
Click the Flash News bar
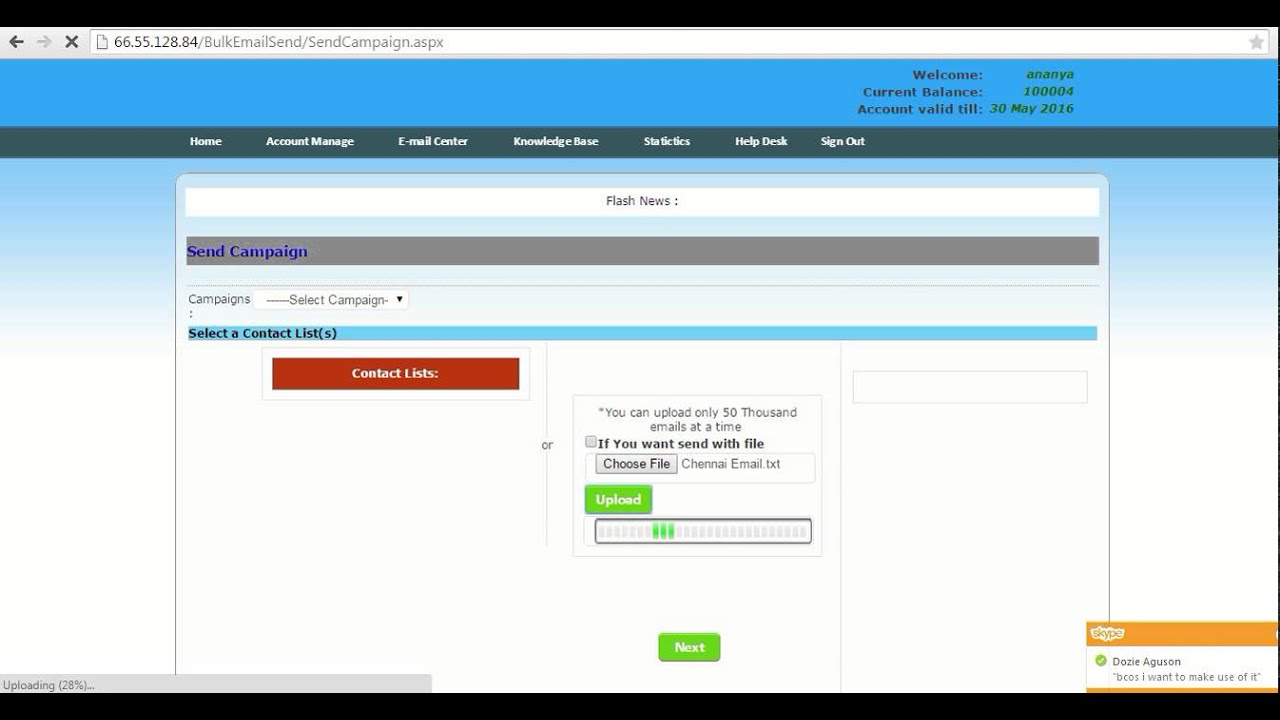point(642,201)
